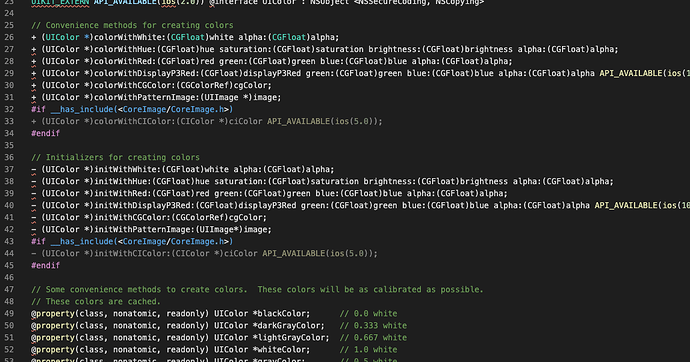This screenshot has height=362, width=690.
Task: Click the initWithHue: method name
Action: click(x=123, y=181)
